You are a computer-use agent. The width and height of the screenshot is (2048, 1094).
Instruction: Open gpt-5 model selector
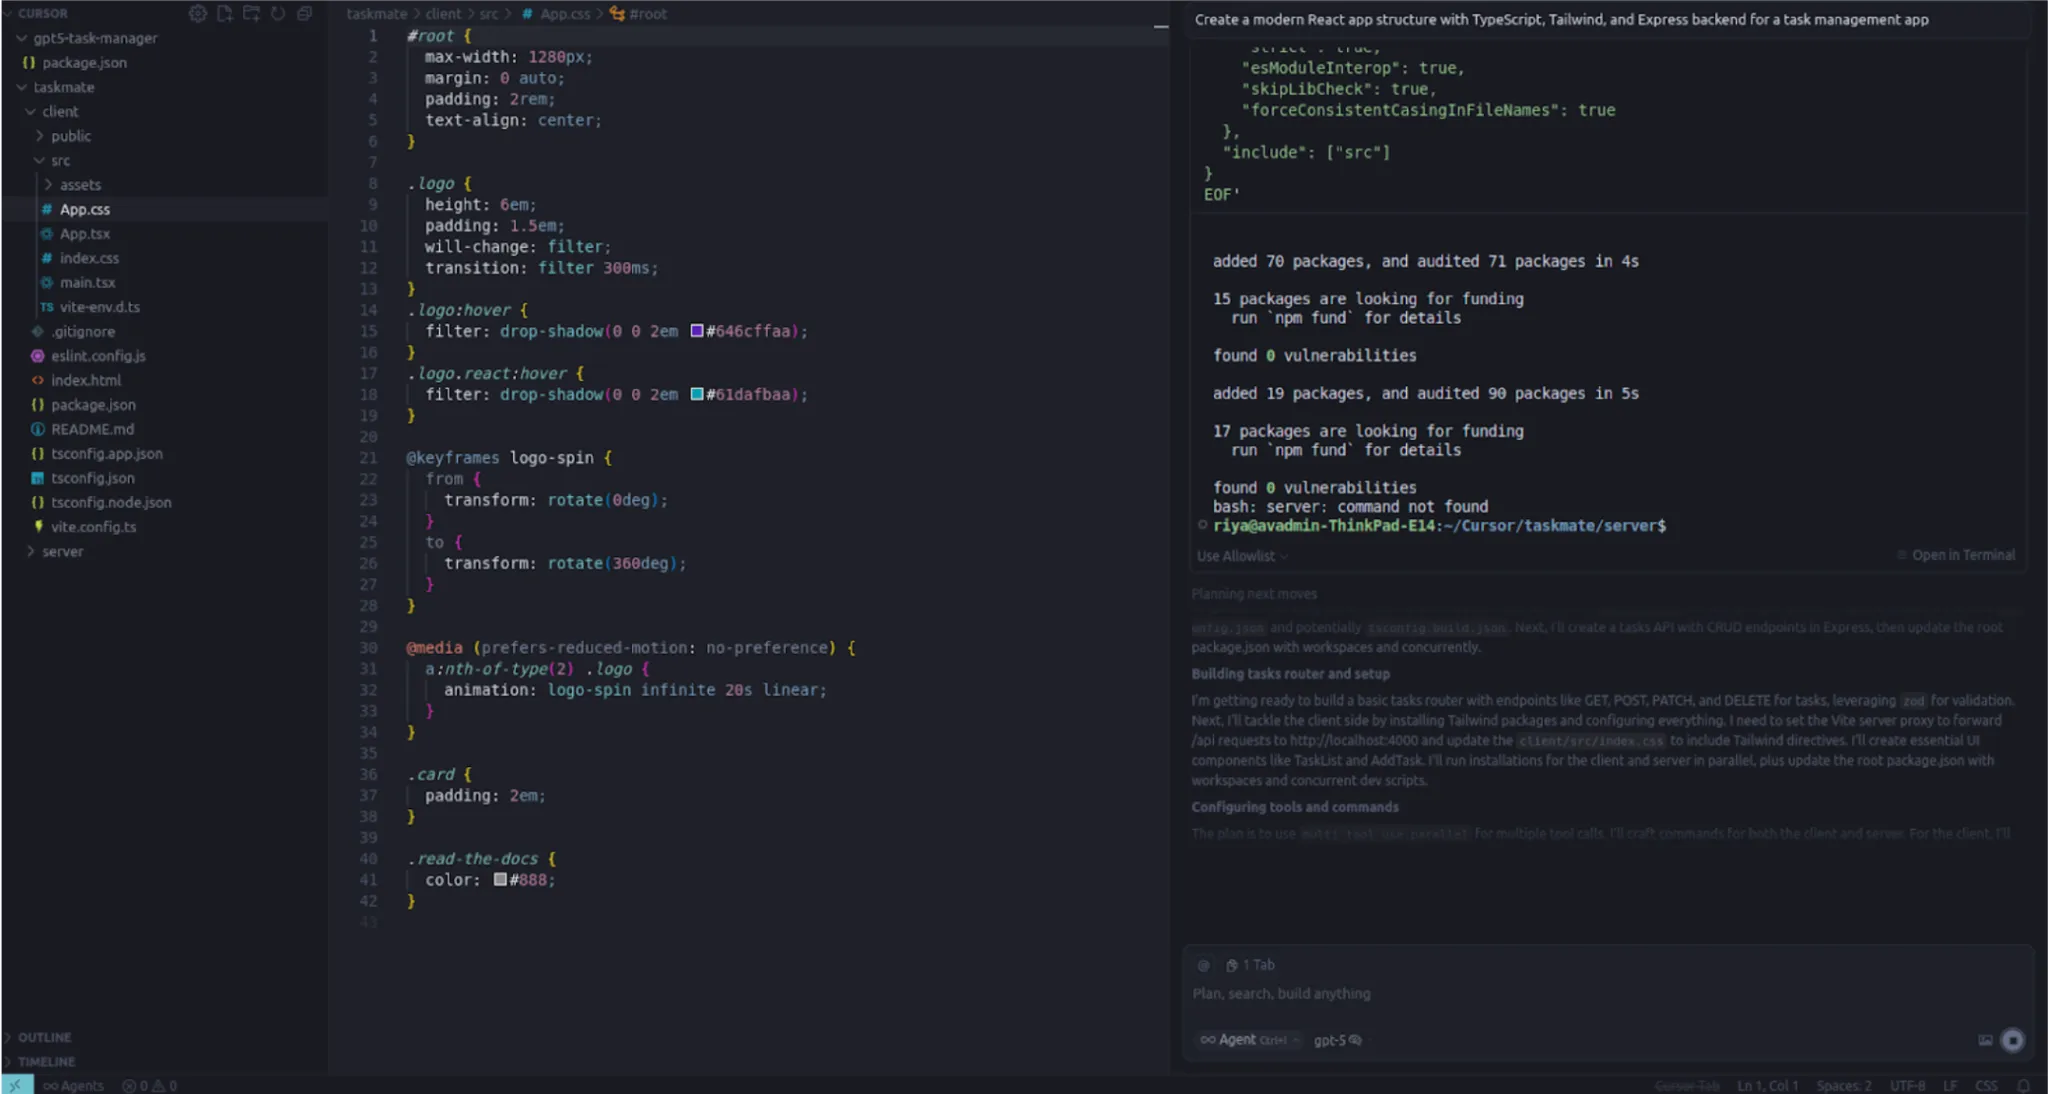click(x=1337, y=1040)
